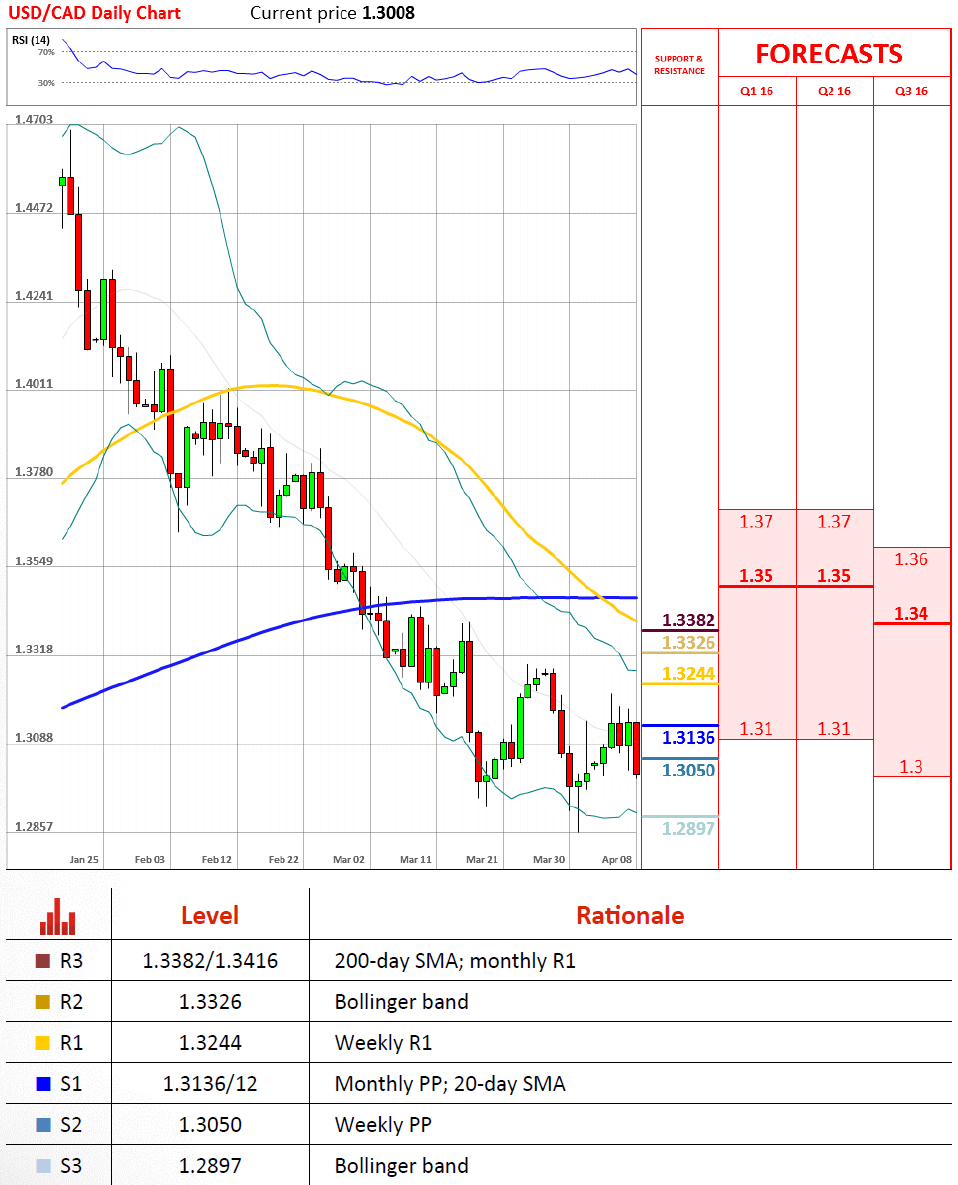Viewport: 958px width, 1185px height.
Task: Click the 'Feb 22' date axis label
Action: 283,859
